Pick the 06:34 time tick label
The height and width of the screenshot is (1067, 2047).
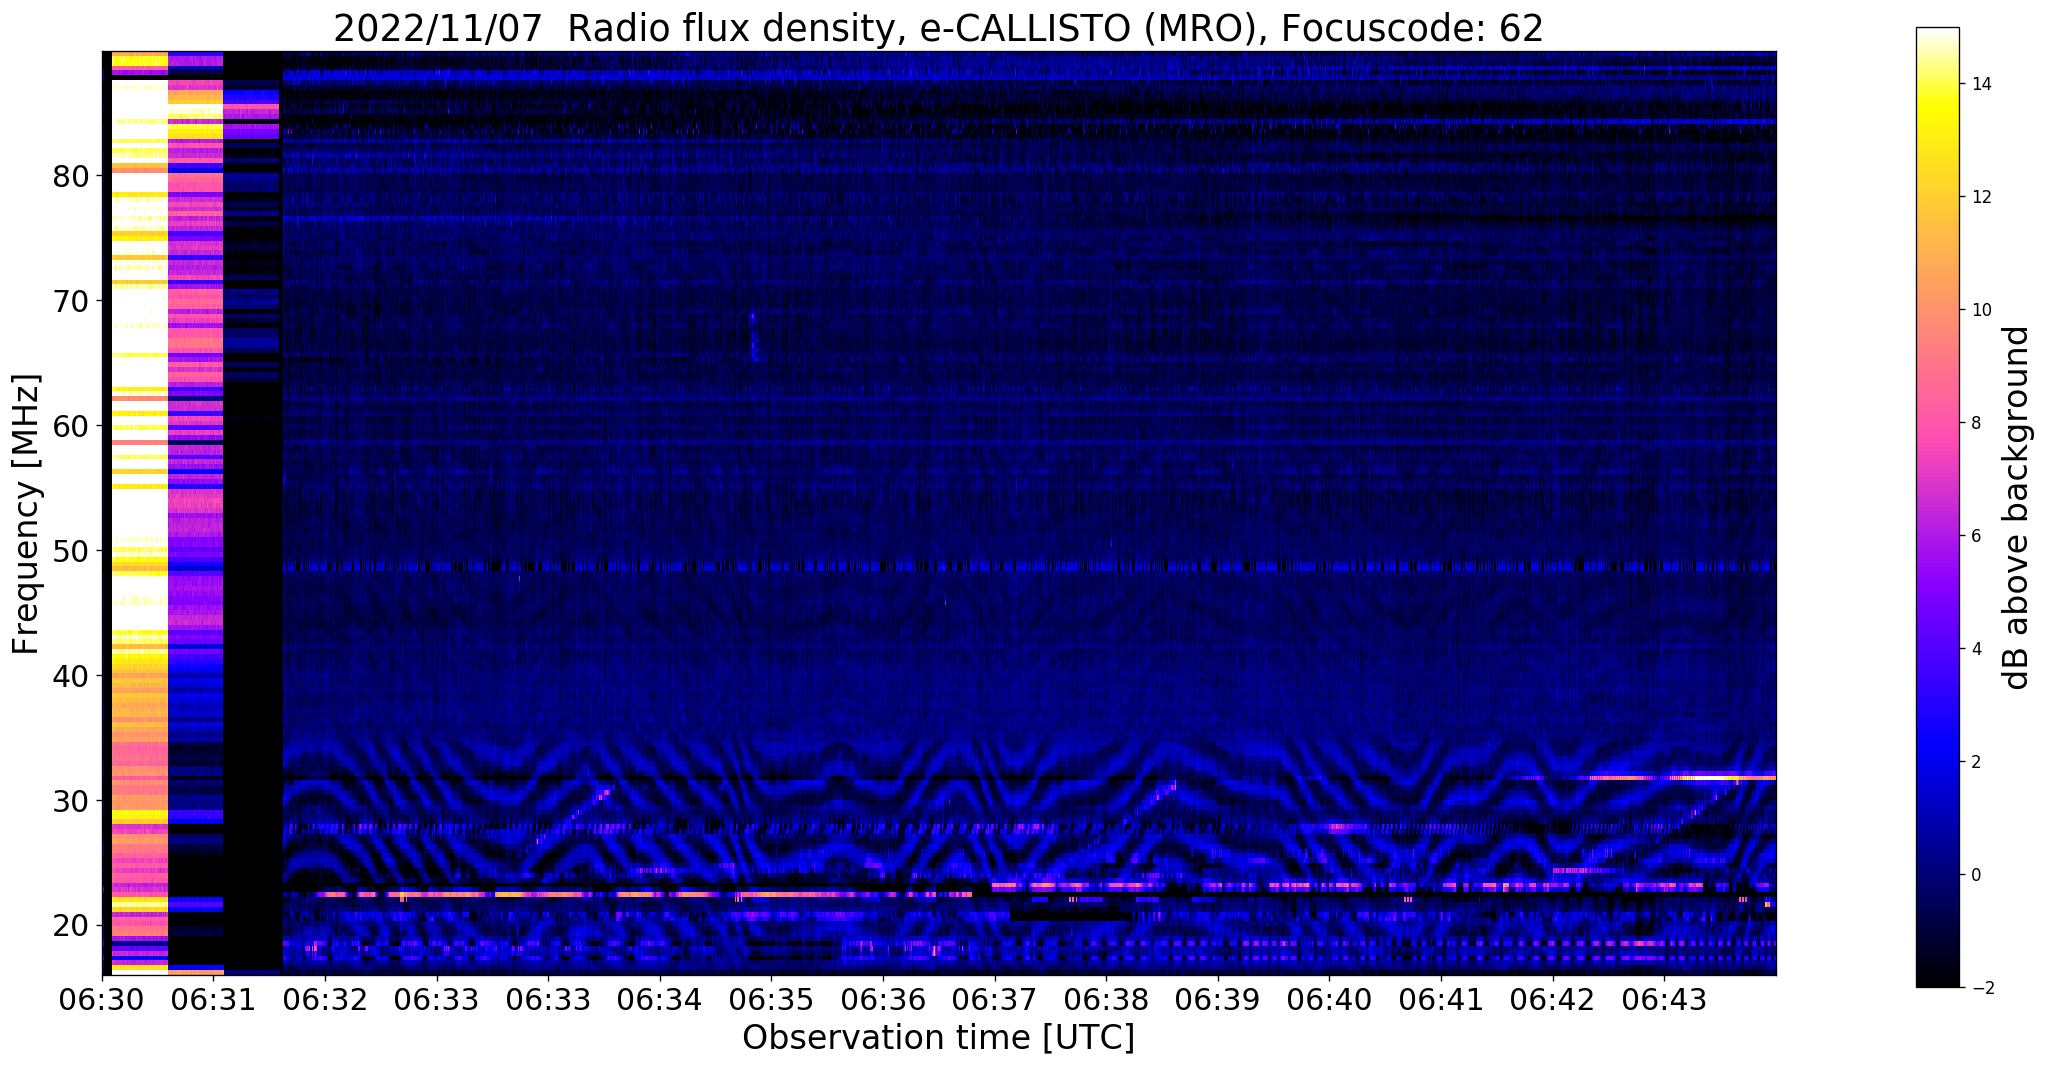point(659,1000)
